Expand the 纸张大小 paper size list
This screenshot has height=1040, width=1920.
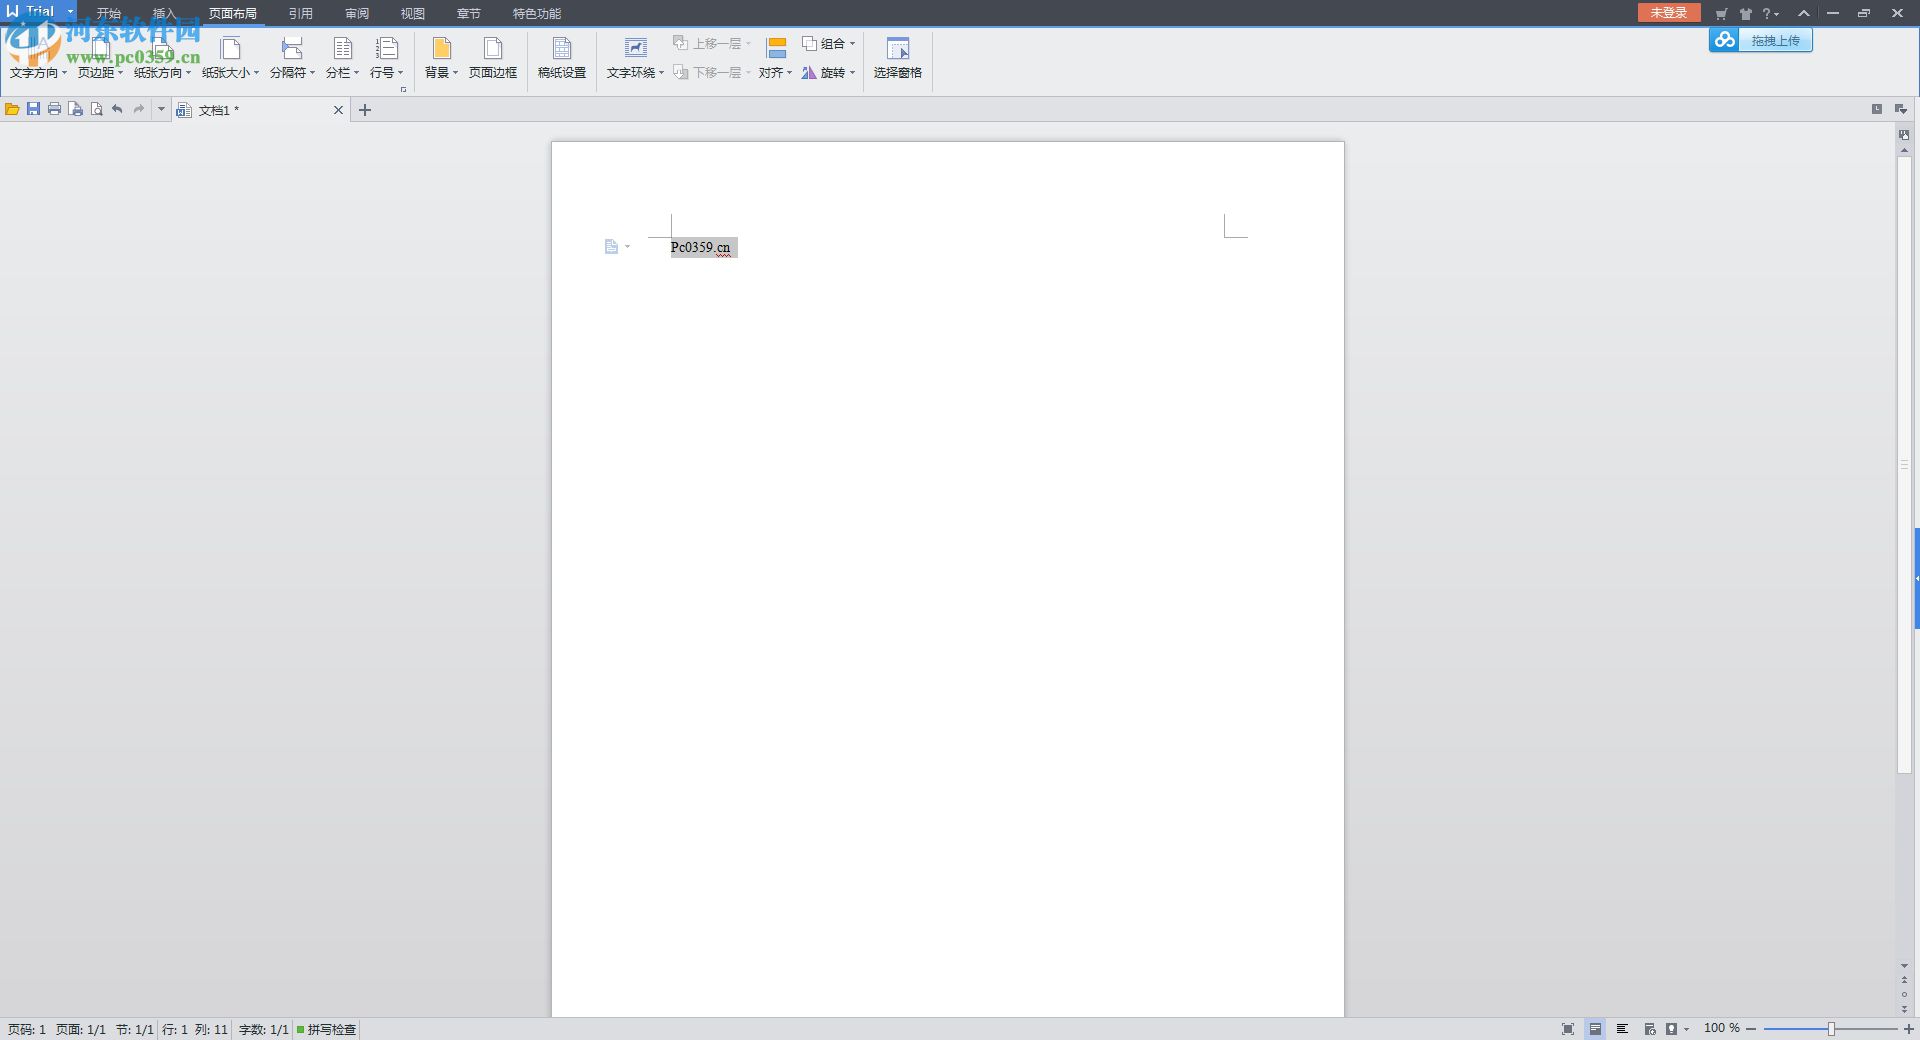(230, 58)
